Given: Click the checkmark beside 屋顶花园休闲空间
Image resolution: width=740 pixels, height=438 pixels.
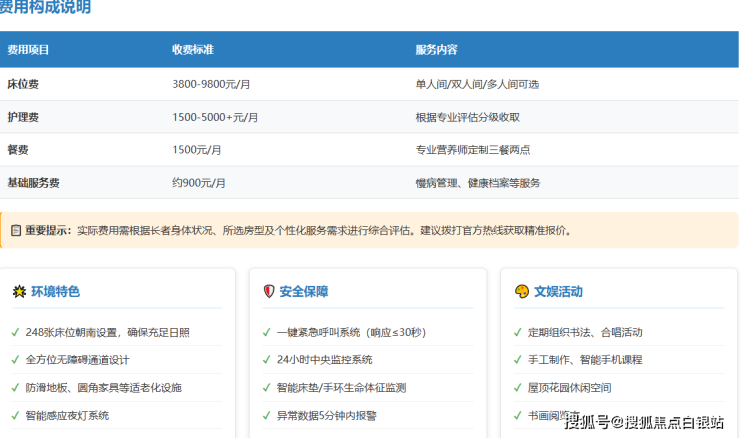Looking at the screenshot, I should tap(517, 387).
